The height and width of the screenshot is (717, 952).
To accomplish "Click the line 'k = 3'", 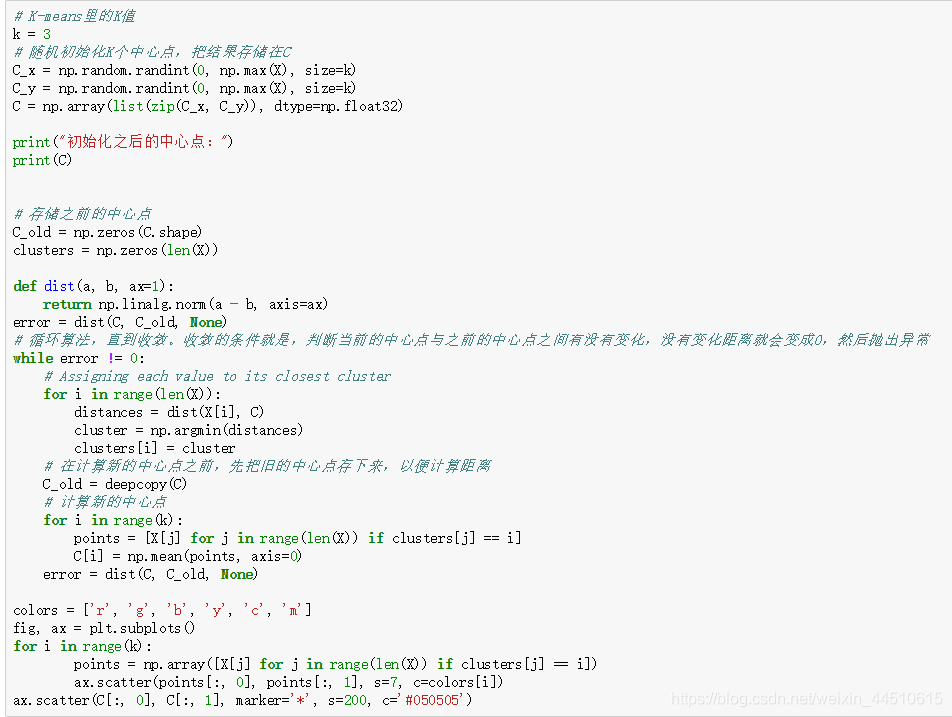I will [32, 34].
